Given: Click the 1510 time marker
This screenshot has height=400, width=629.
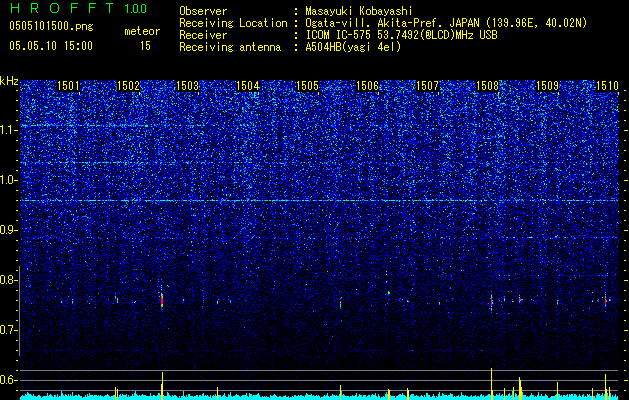Looking at the screenshot, I should click(x=607, y=86).
